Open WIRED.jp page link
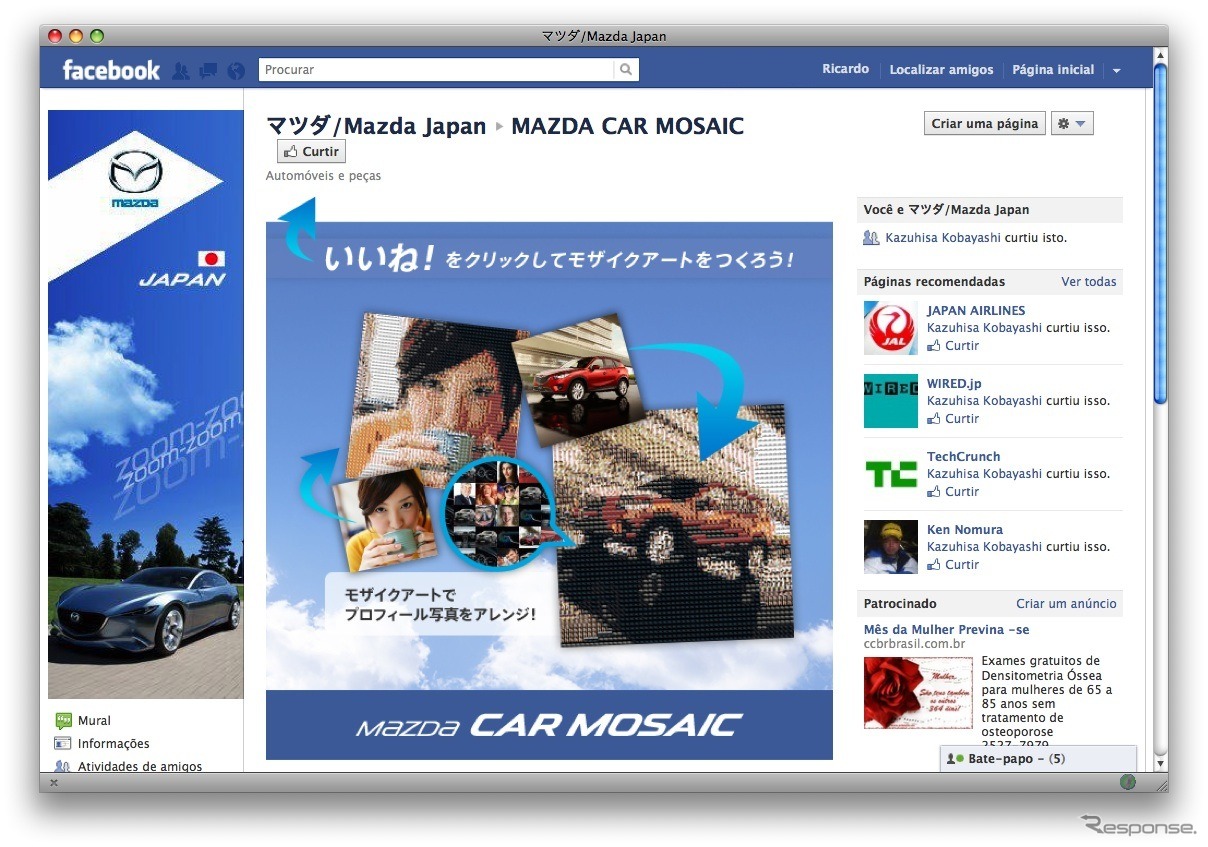The height and width of the screenshot is (847, 1208). pos(954,384)
